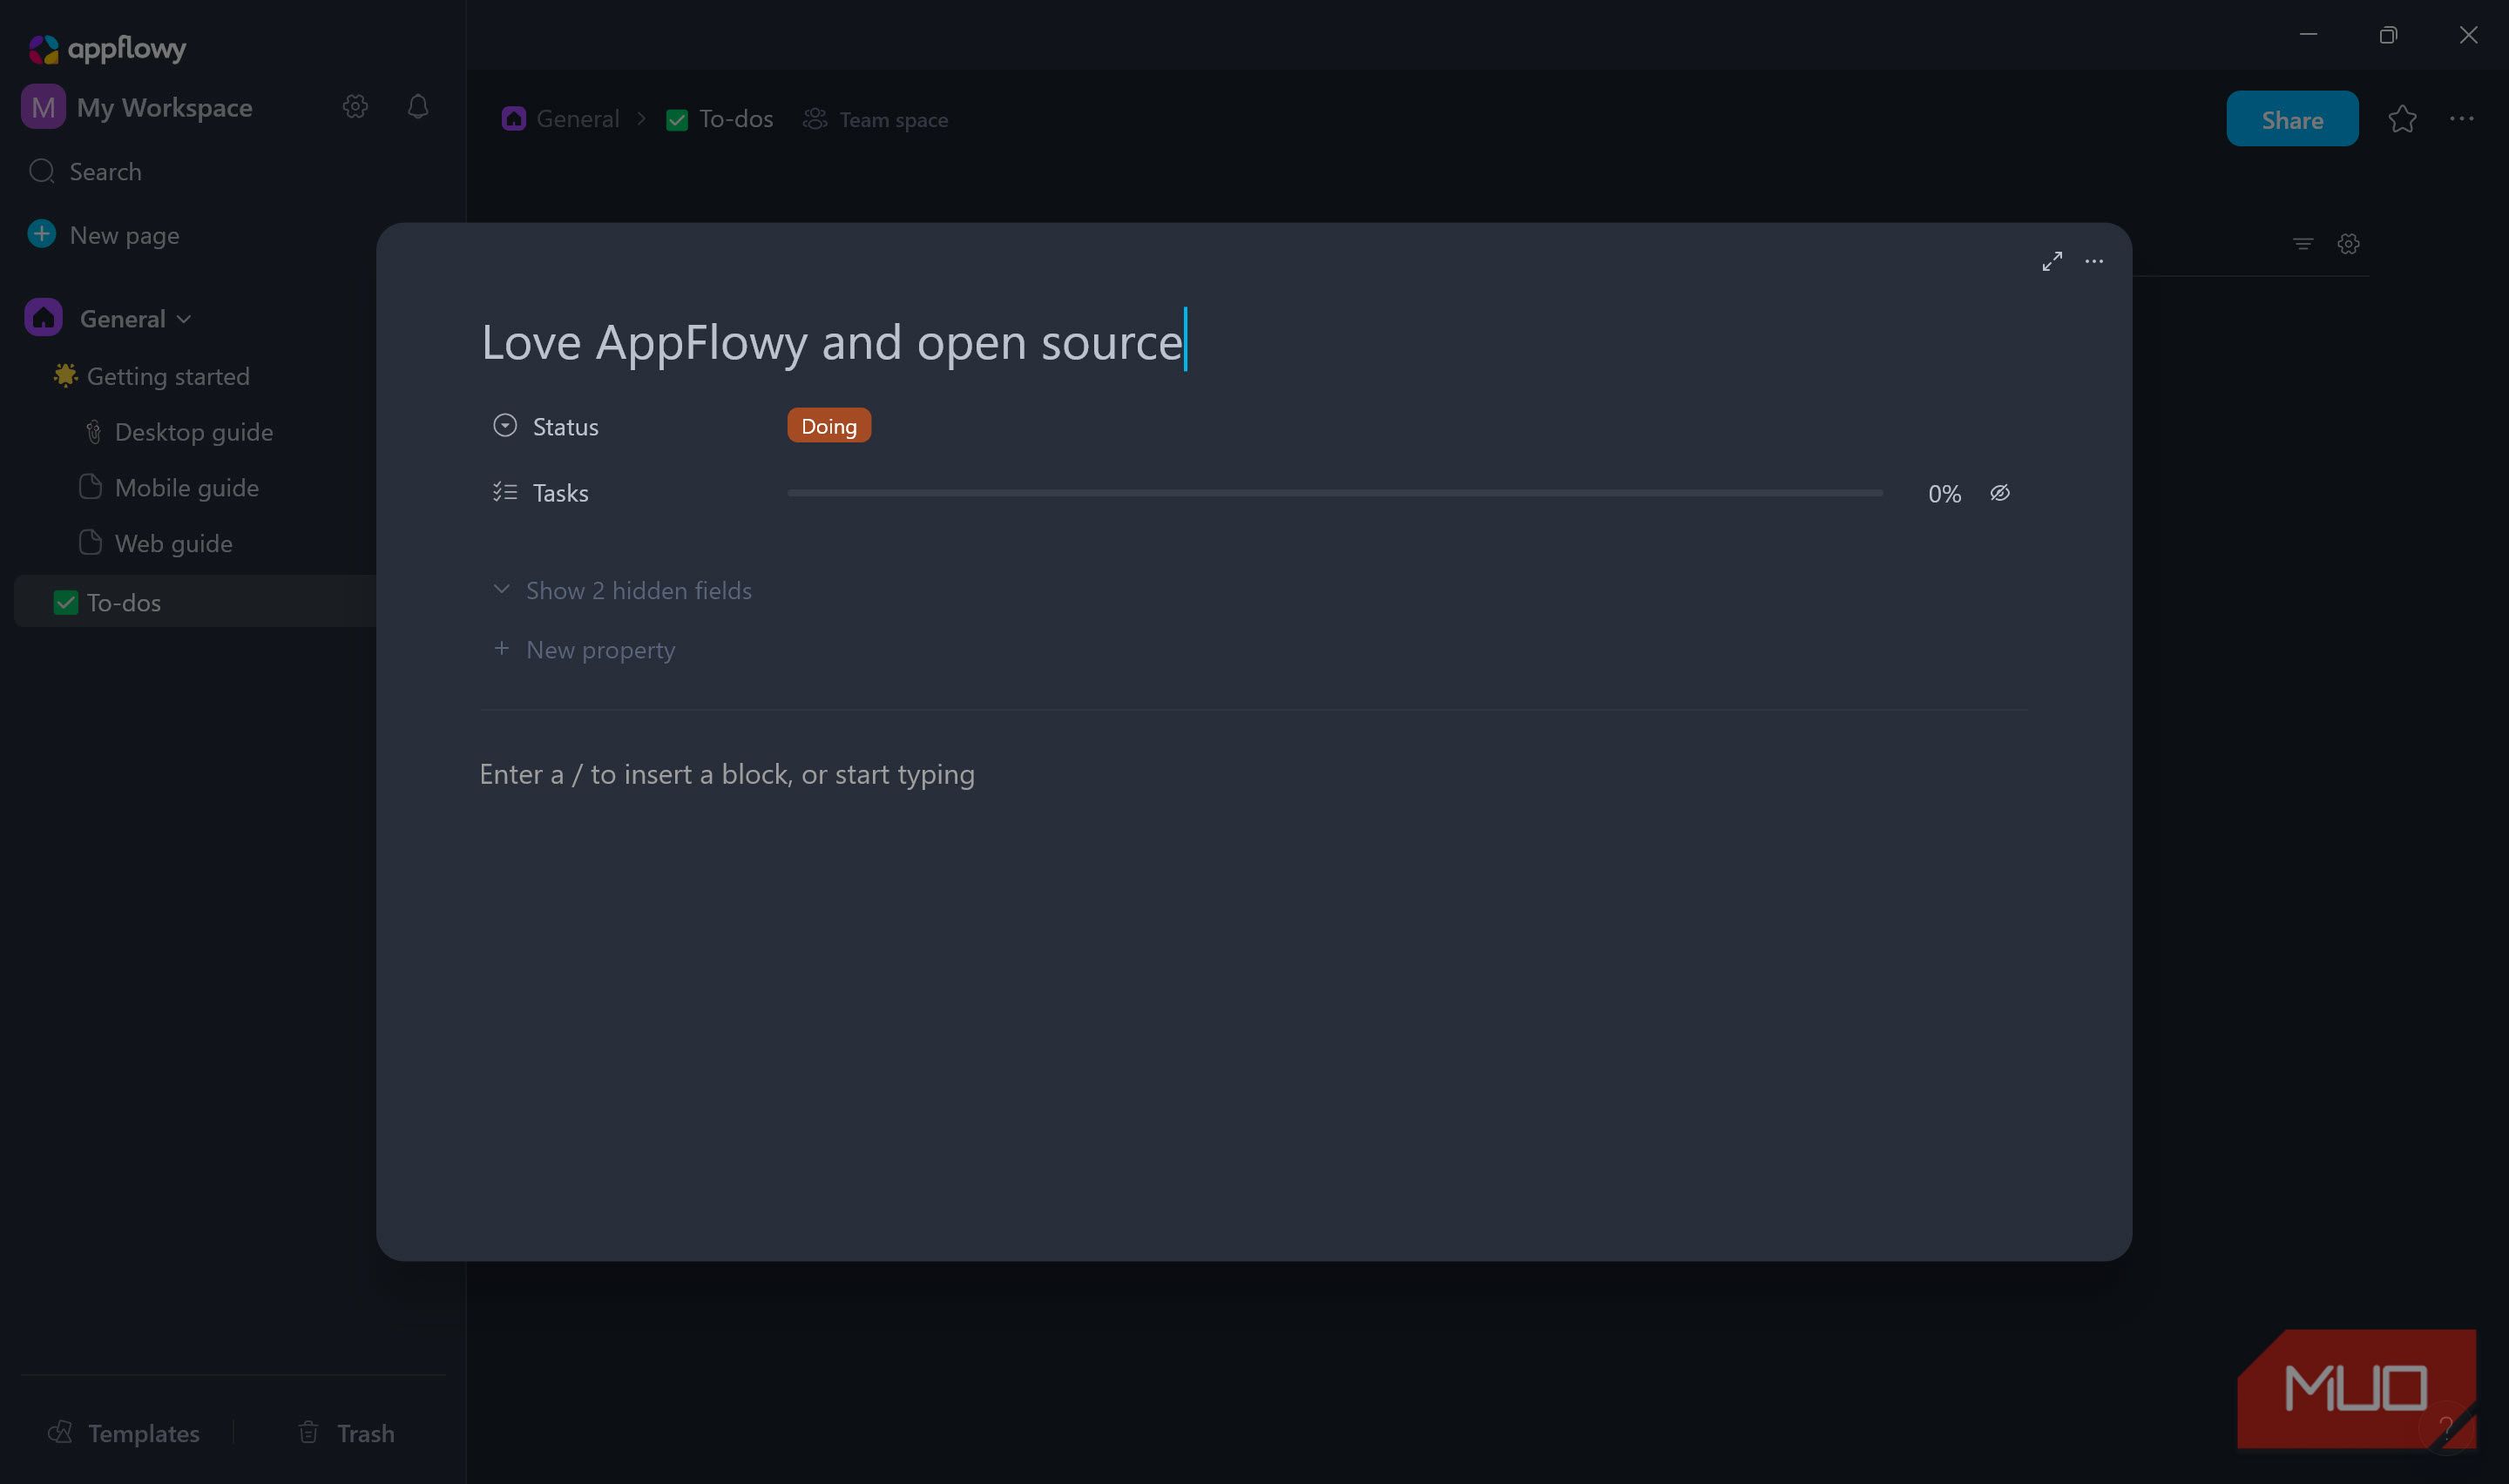Click the 0% progress value
This screenshot has width=2509, height=1484.
[1945, 493]
